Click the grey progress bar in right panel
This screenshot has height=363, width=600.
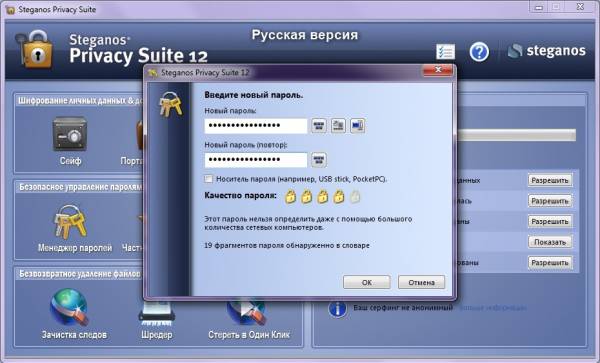tap(517, 135)
